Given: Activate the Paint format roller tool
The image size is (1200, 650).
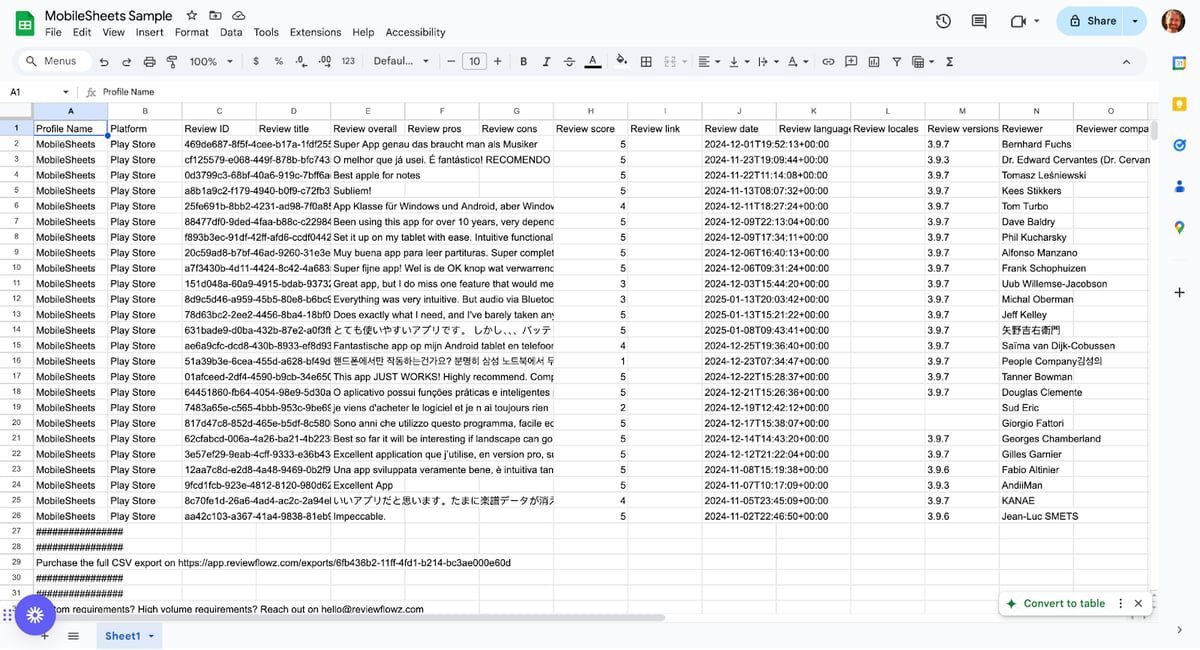Looking at the screenshot, I should click(171, 61).
